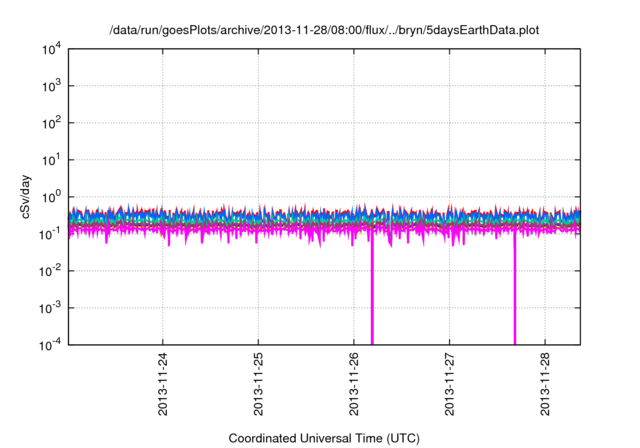Click the blue data band in the plot
640x448 pixels.
click(300, 215)
